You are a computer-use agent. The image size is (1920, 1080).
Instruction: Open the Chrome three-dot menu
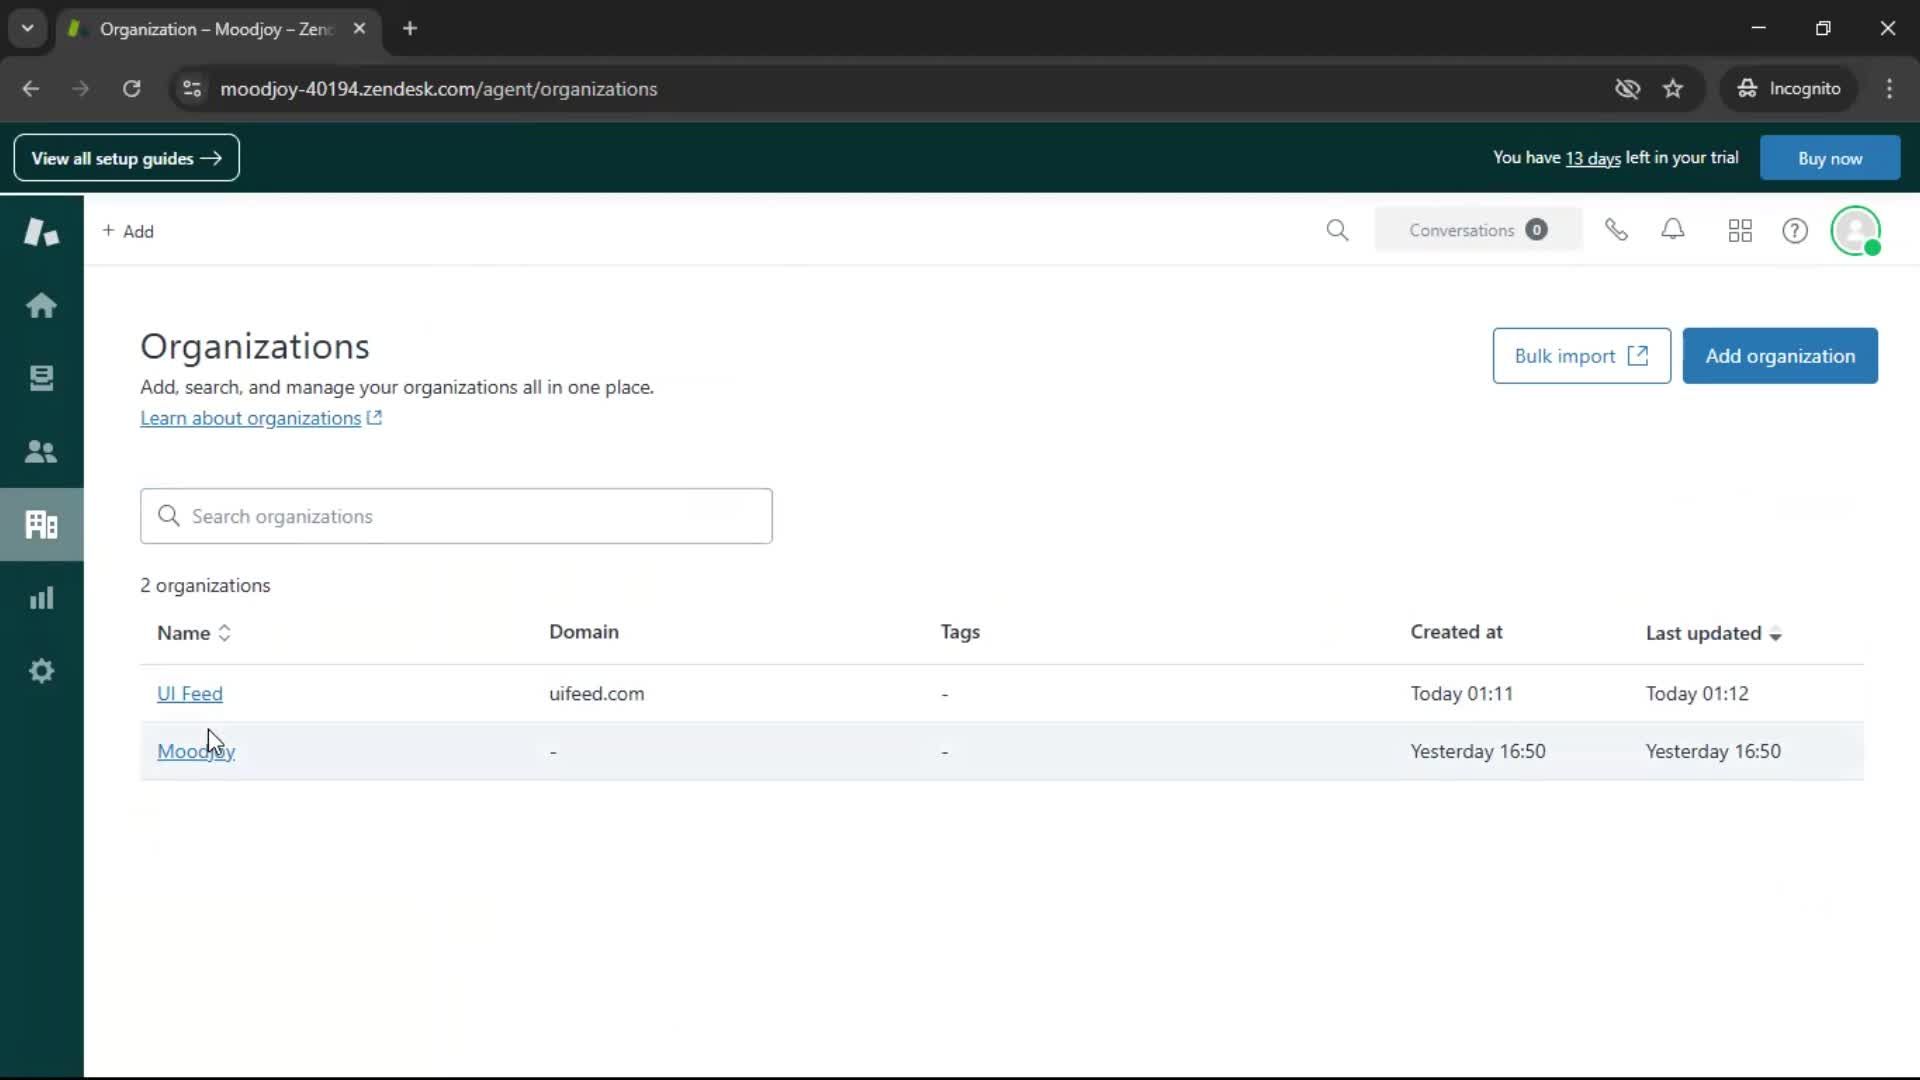click(1889, 89)
